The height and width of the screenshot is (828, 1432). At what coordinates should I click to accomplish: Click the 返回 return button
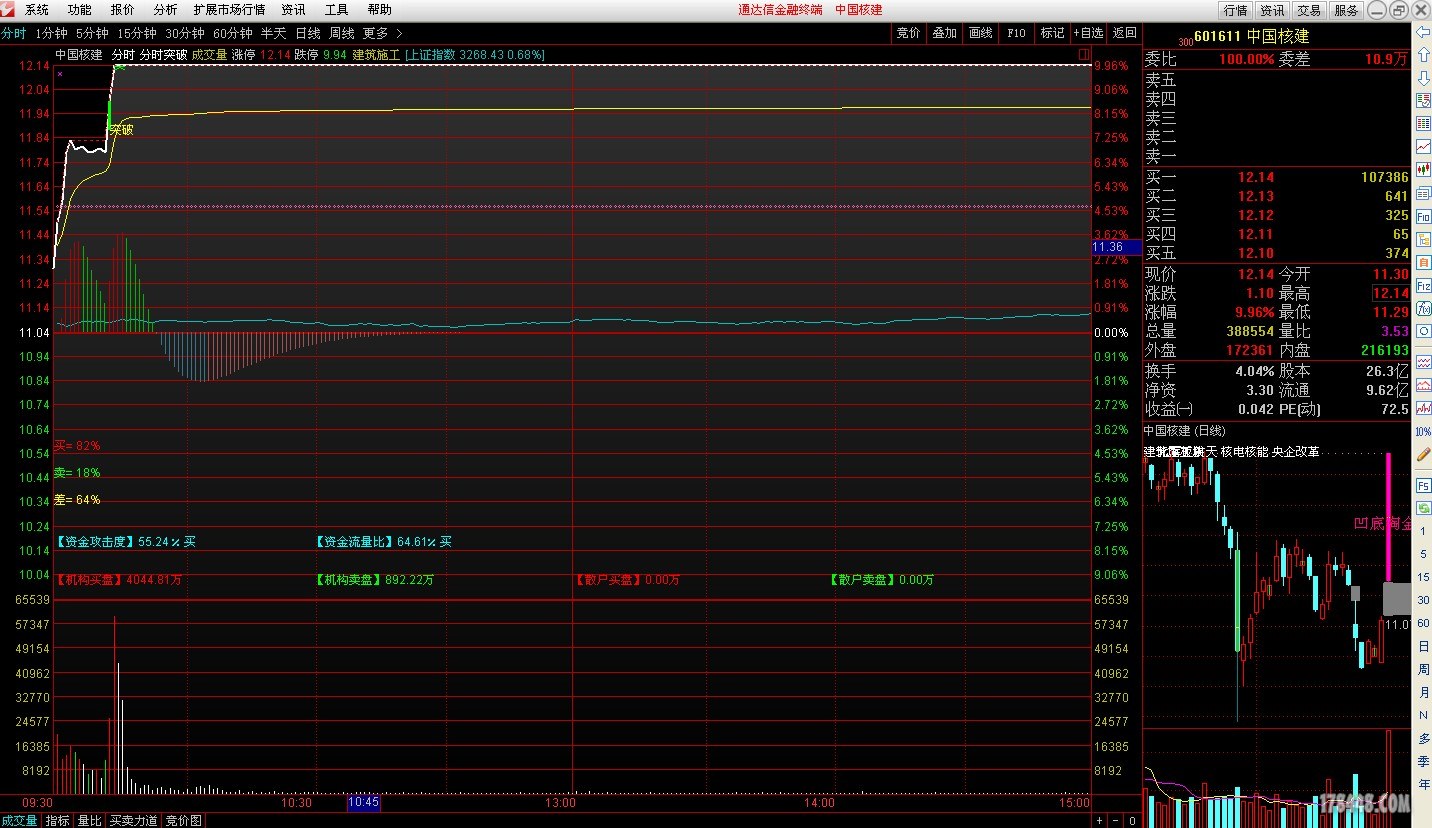click(x=1124, y=33)
